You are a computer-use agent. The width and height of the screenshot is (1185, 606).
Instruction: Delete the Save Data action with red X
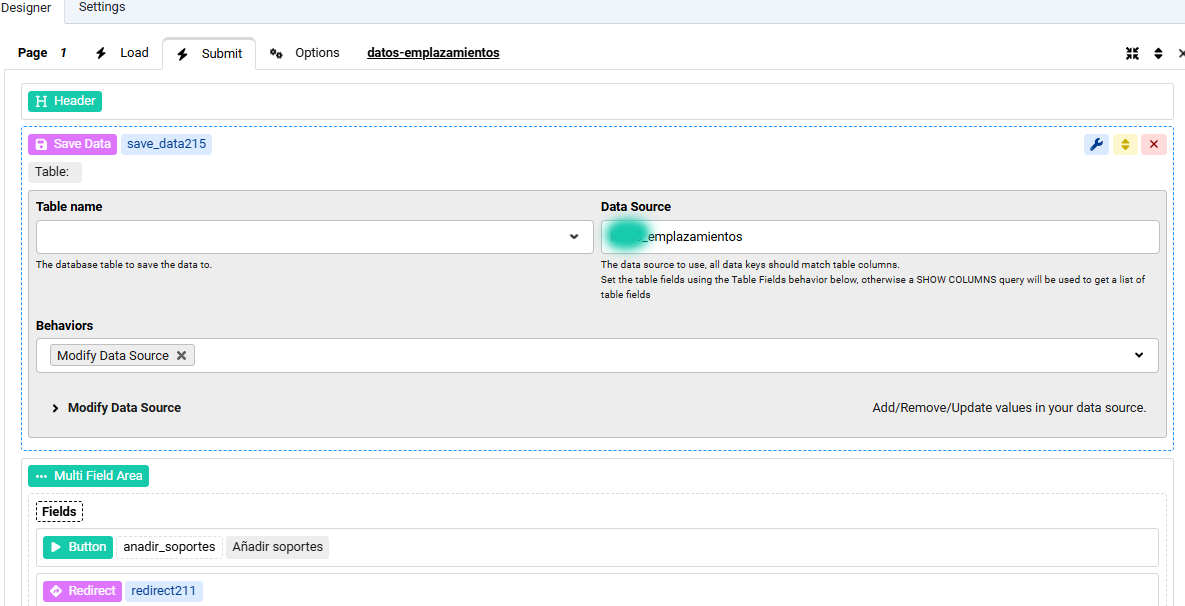click(1154, 144)
